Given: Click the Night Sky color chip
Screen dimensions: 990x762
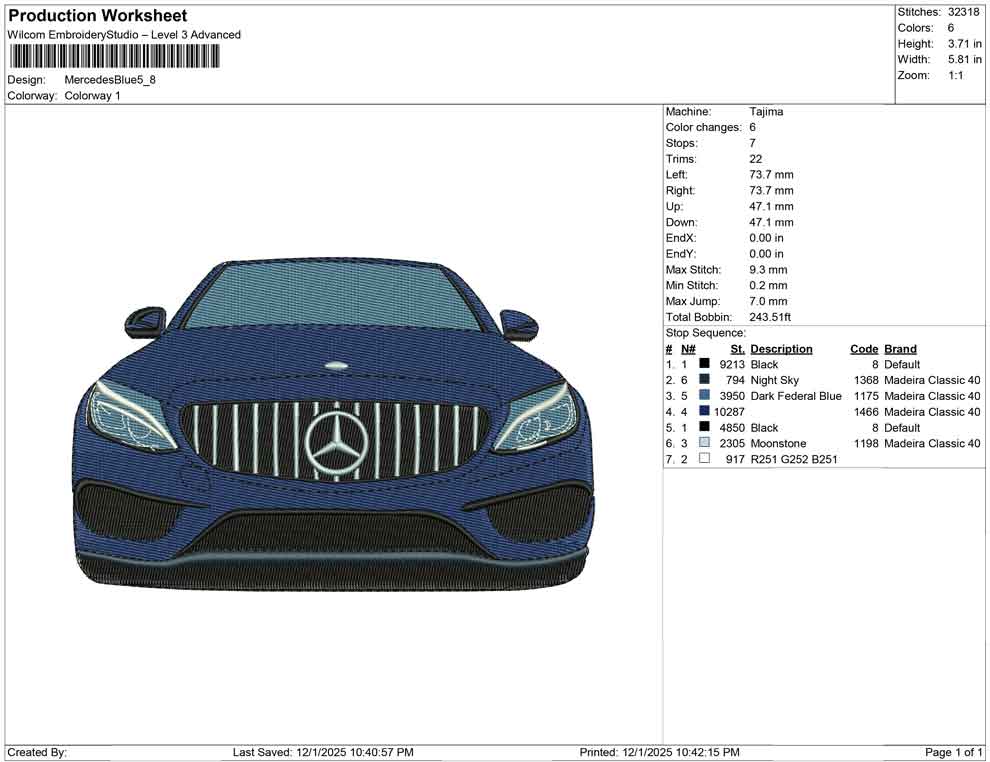Looking at the screenshot, I should [x=705, y=380].
